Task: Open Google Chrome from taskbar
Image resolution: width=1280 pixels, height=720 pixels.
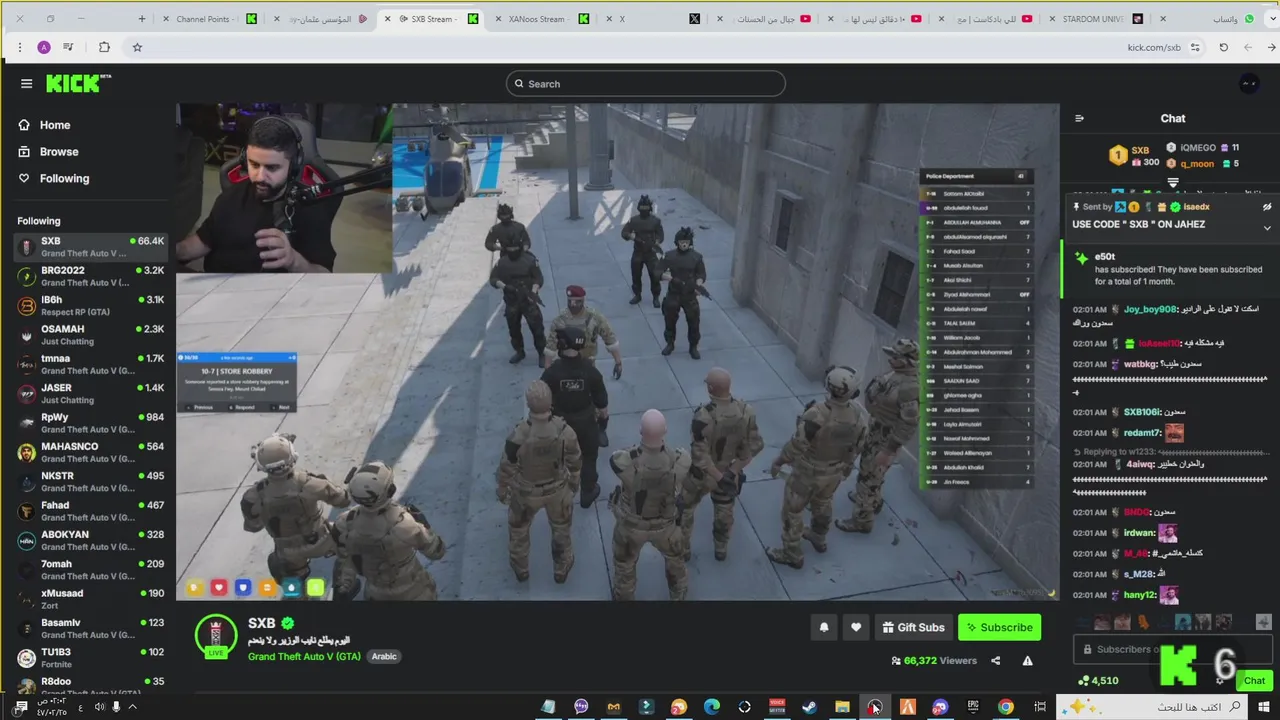Action: pyautogui.click(x=1006, y=707)
